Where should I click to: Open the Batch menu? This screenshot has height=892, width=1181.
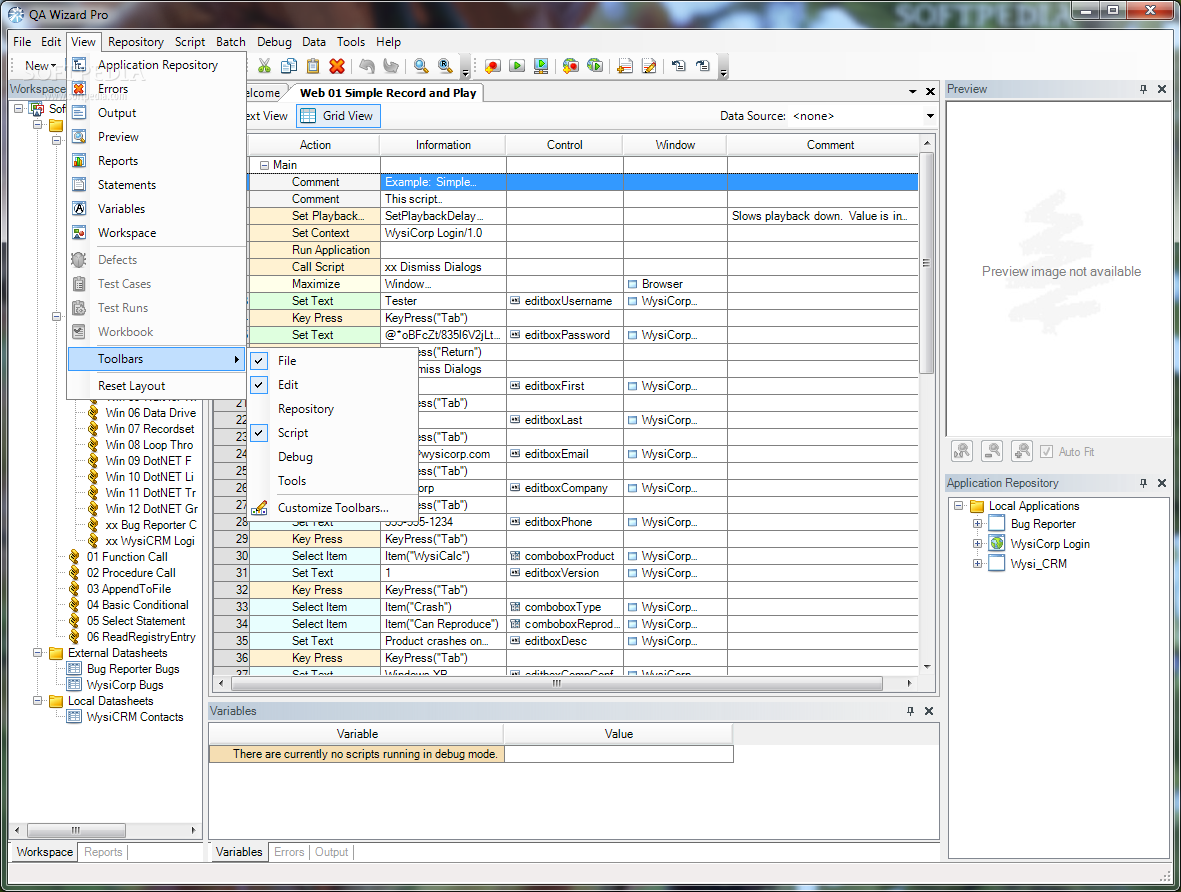[x=230, y=42]
